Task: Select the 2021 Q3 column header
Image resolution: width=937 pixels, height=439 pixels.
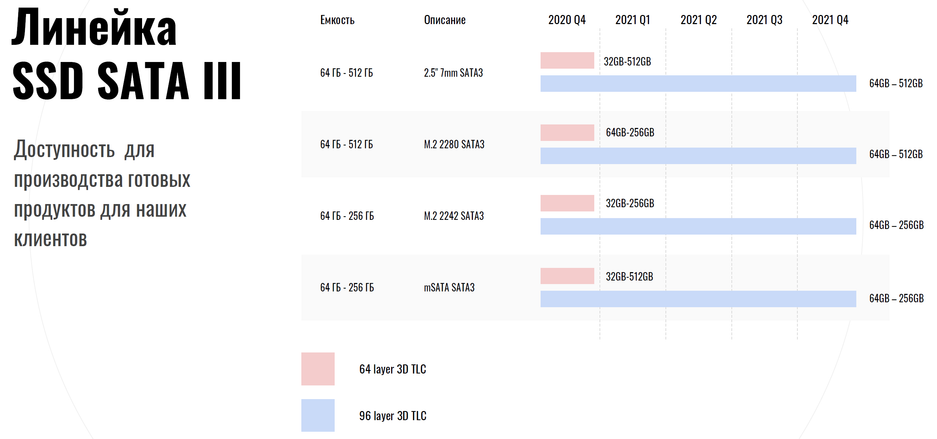Action: coord(764,20)
